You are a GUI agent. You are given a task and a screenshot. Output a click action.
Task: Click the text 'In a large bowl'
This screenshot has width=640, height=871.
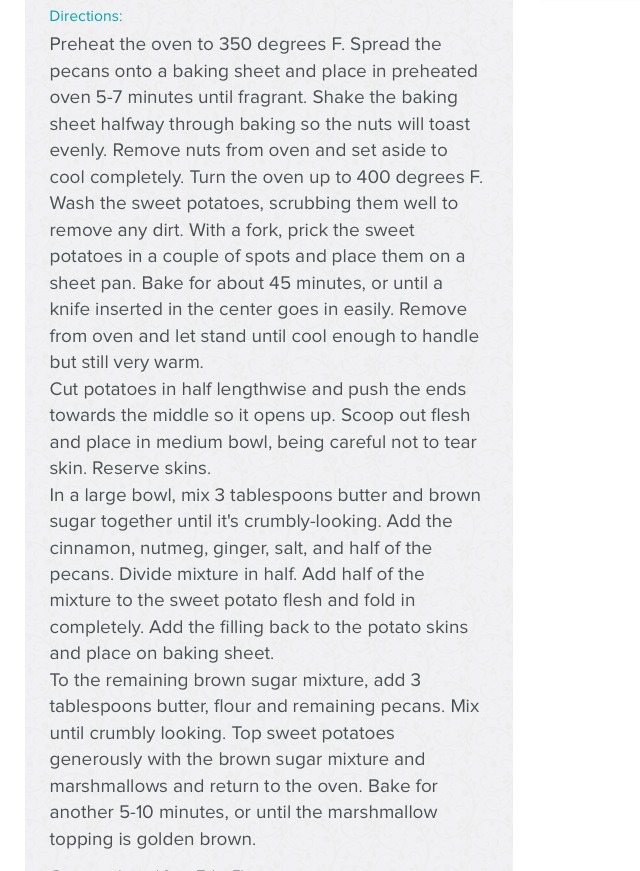(113, 495)
